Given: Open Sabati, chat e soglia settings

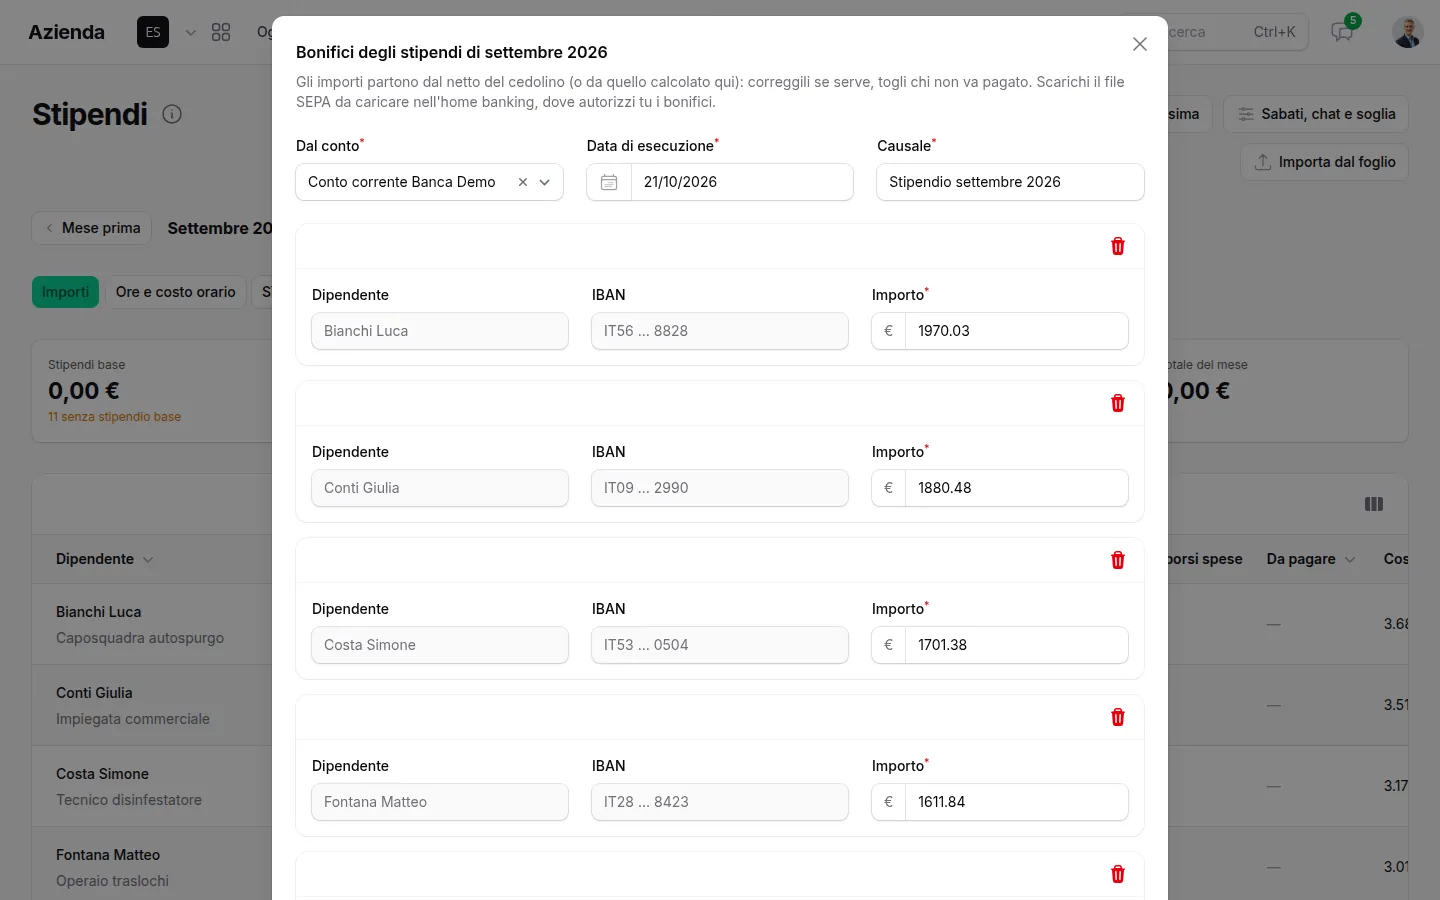Looking at the screenshot, I should [1316, 114].
